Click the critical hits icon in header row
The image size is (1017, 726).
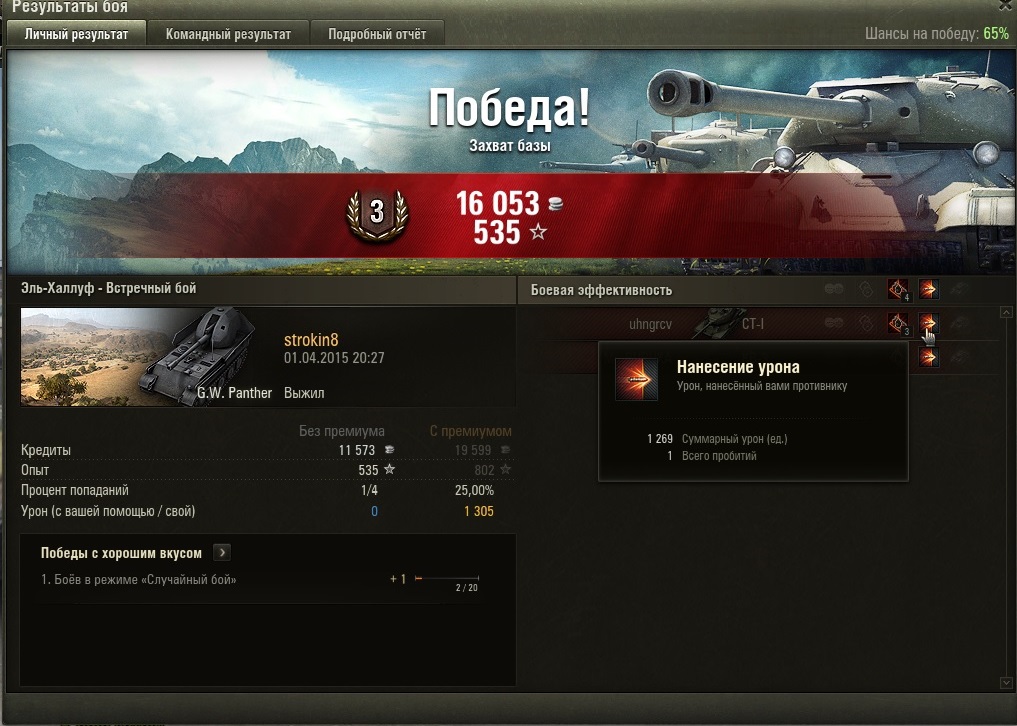[898, 289]
